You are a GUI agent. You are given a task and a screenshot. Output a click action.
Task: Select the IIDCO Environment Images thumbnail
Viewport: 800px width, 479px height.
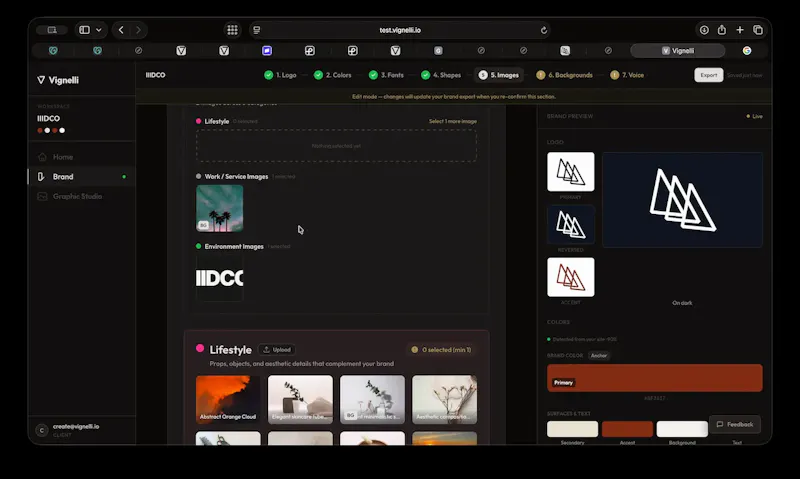click(x=220, y=278)
